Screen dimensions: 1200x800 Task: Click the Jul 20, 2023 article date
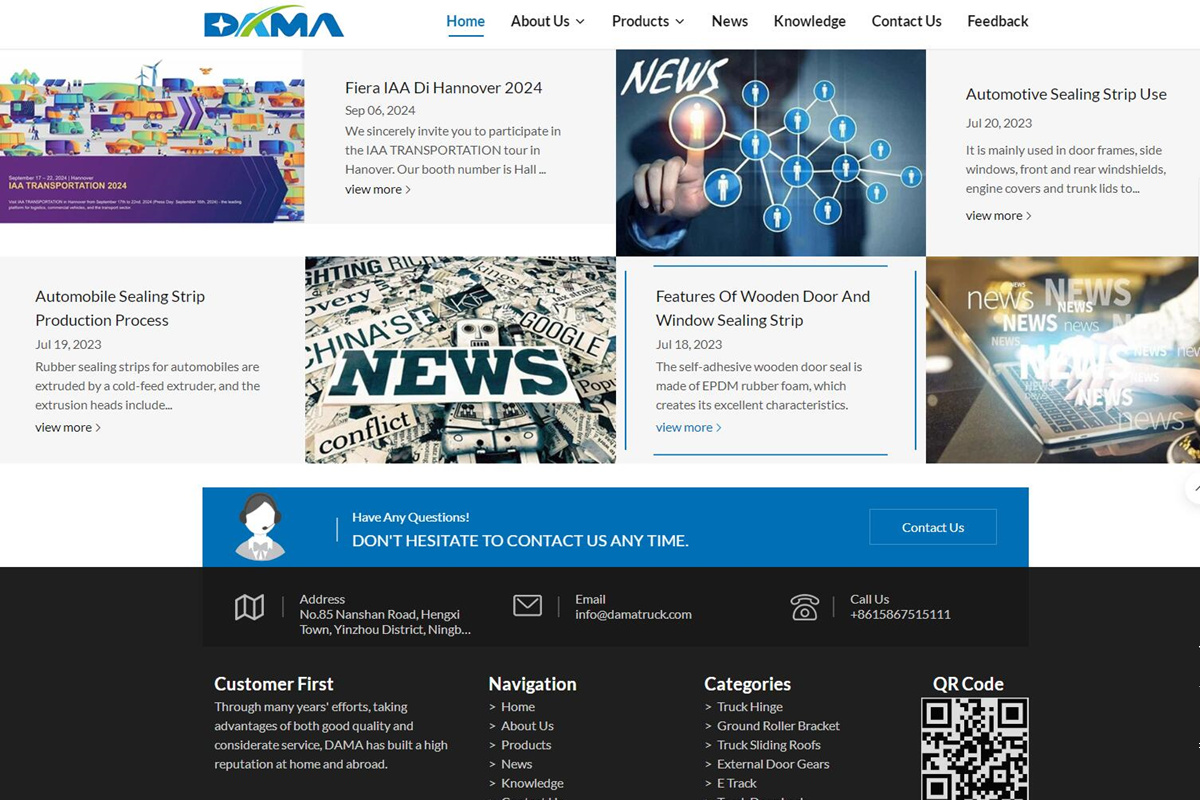(x=999, y=123)
